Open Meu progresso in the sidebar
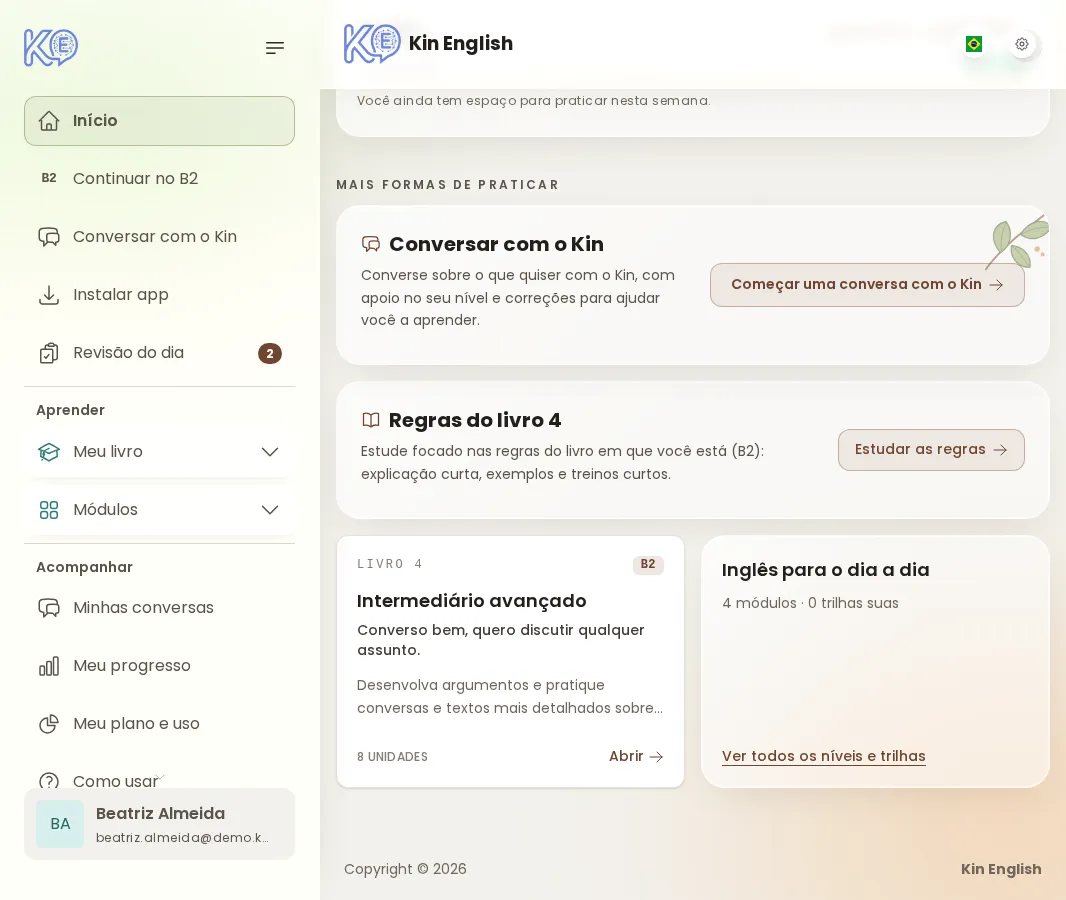 [160, 666]
